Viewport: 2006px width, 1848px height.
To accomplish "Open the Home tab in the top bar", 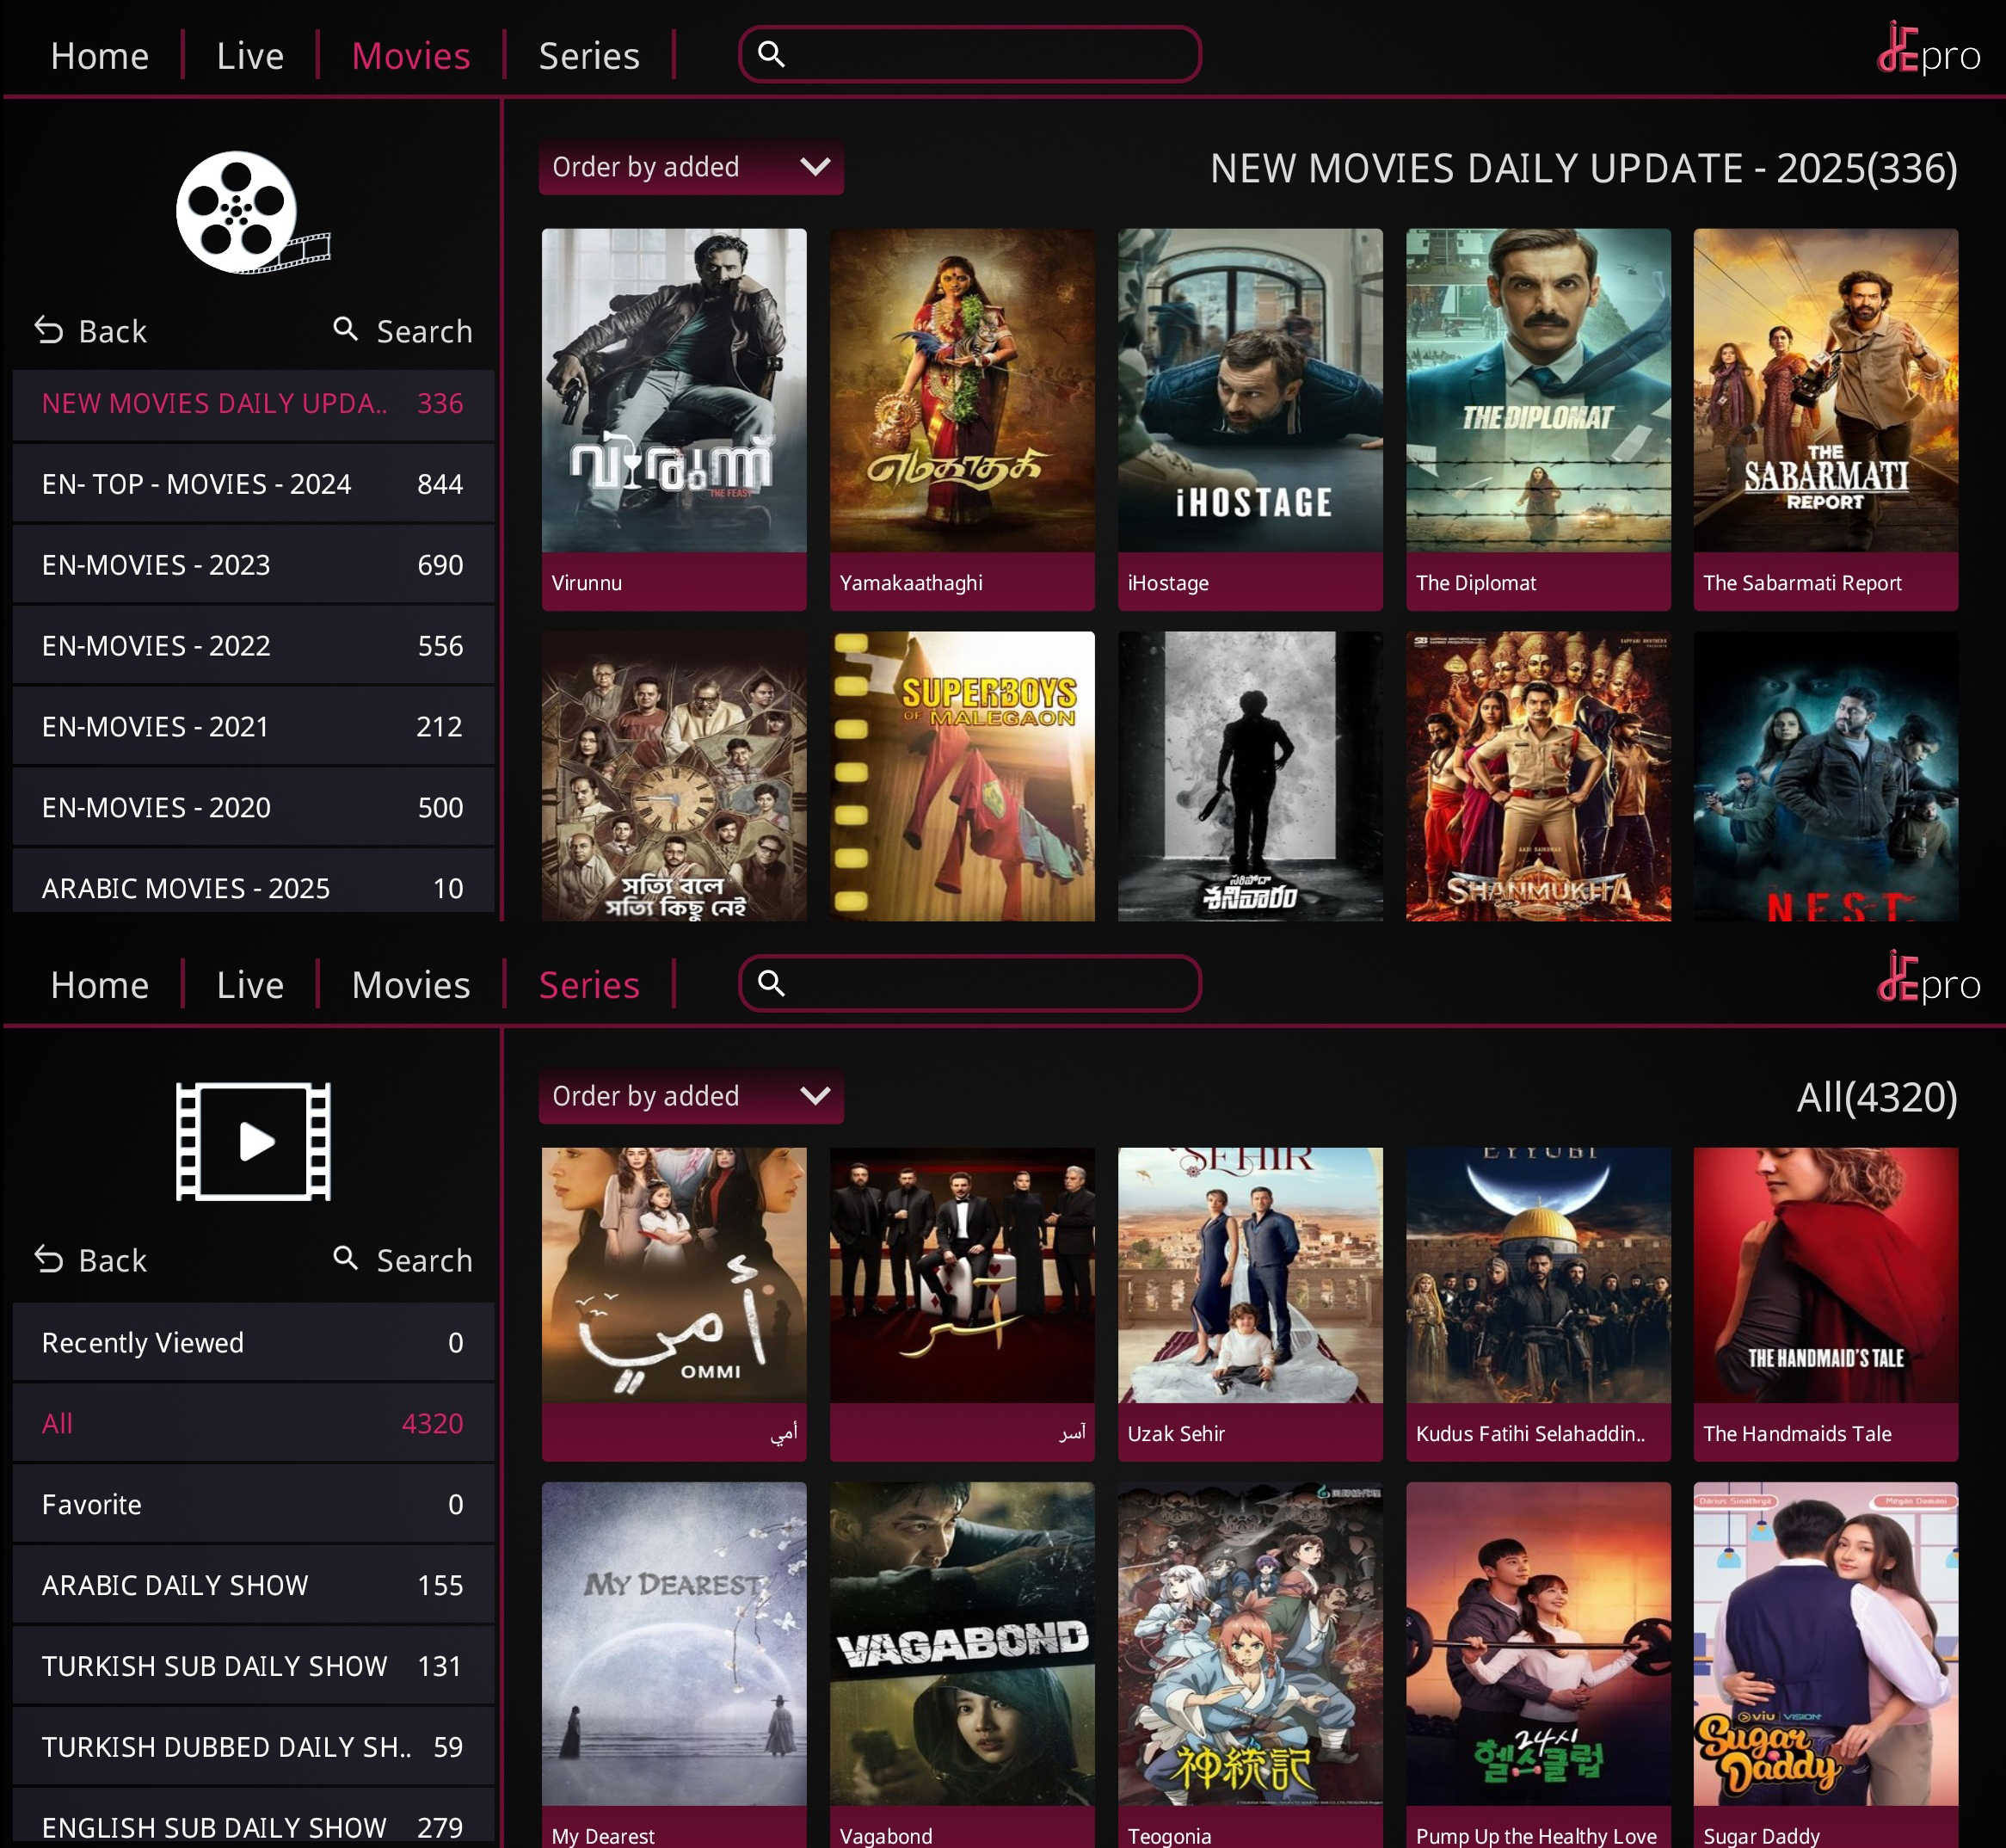I will point(100,56).
